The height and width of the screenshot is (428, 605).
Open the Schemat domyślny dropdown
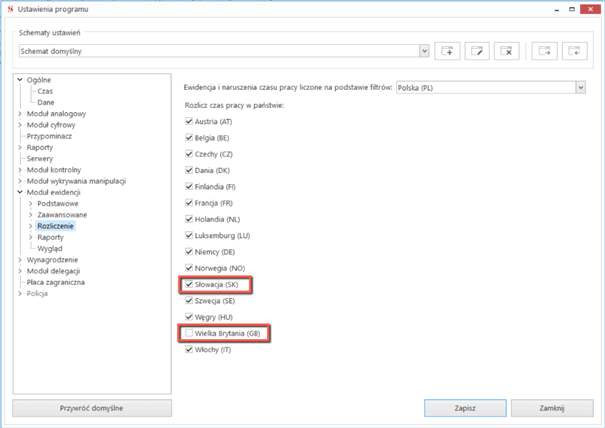(x=424, y=50)
